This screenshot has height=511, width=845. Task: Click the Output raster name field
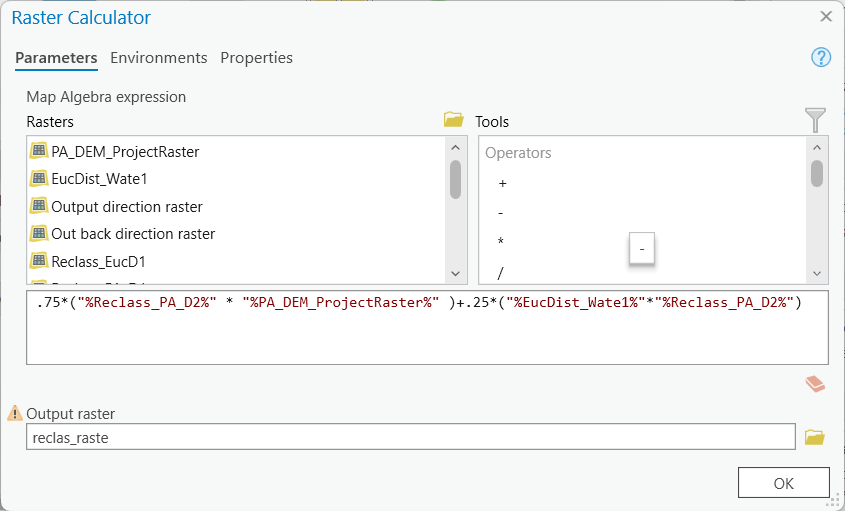[410, 437]
